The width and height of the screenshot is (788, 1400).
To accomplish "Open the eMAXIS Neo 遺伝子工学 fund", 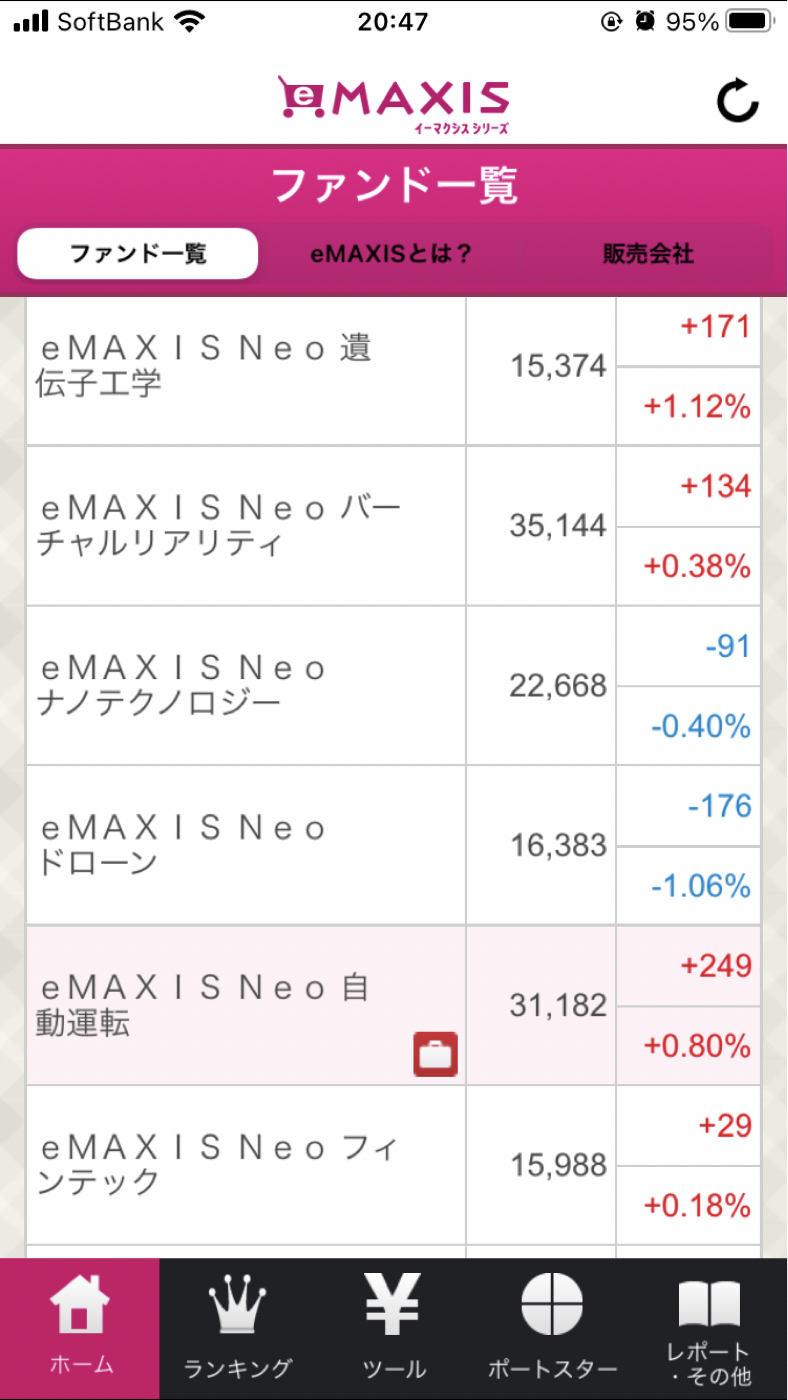I will point(204,366).
